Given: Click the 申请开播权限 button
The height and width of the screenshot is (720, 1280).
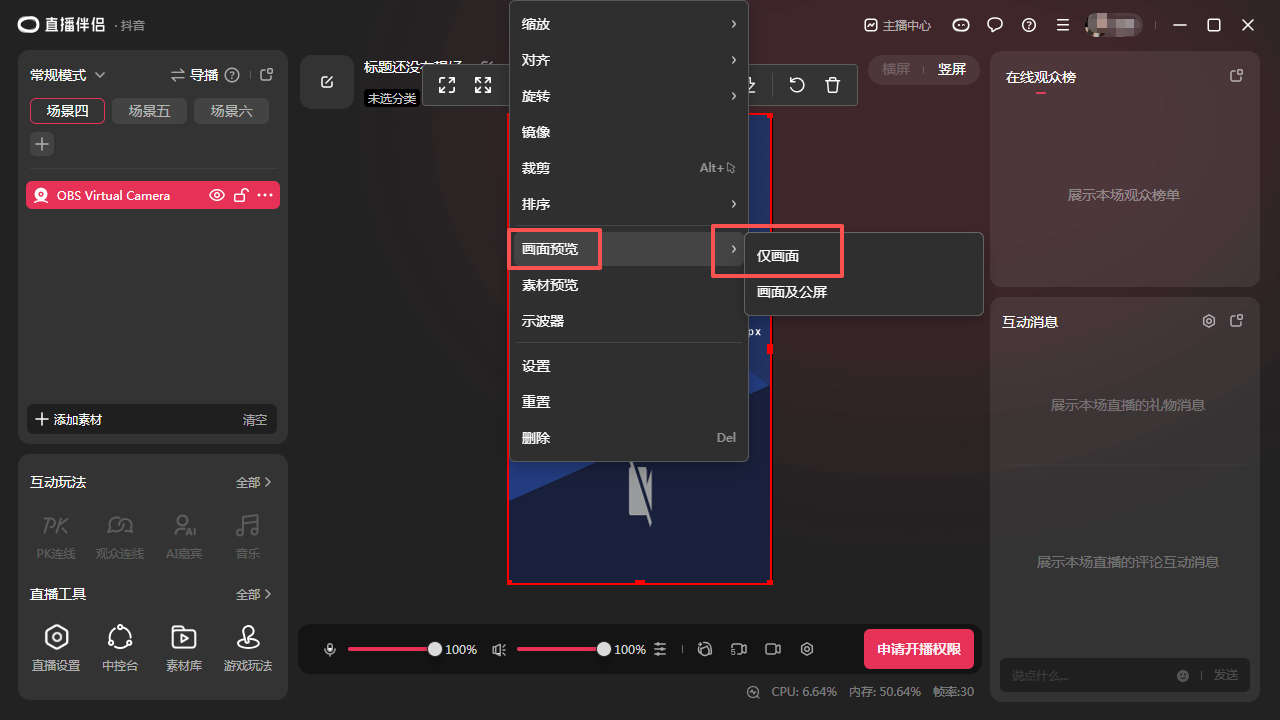Looking at the screenshot, I should [x=918, y=650].
